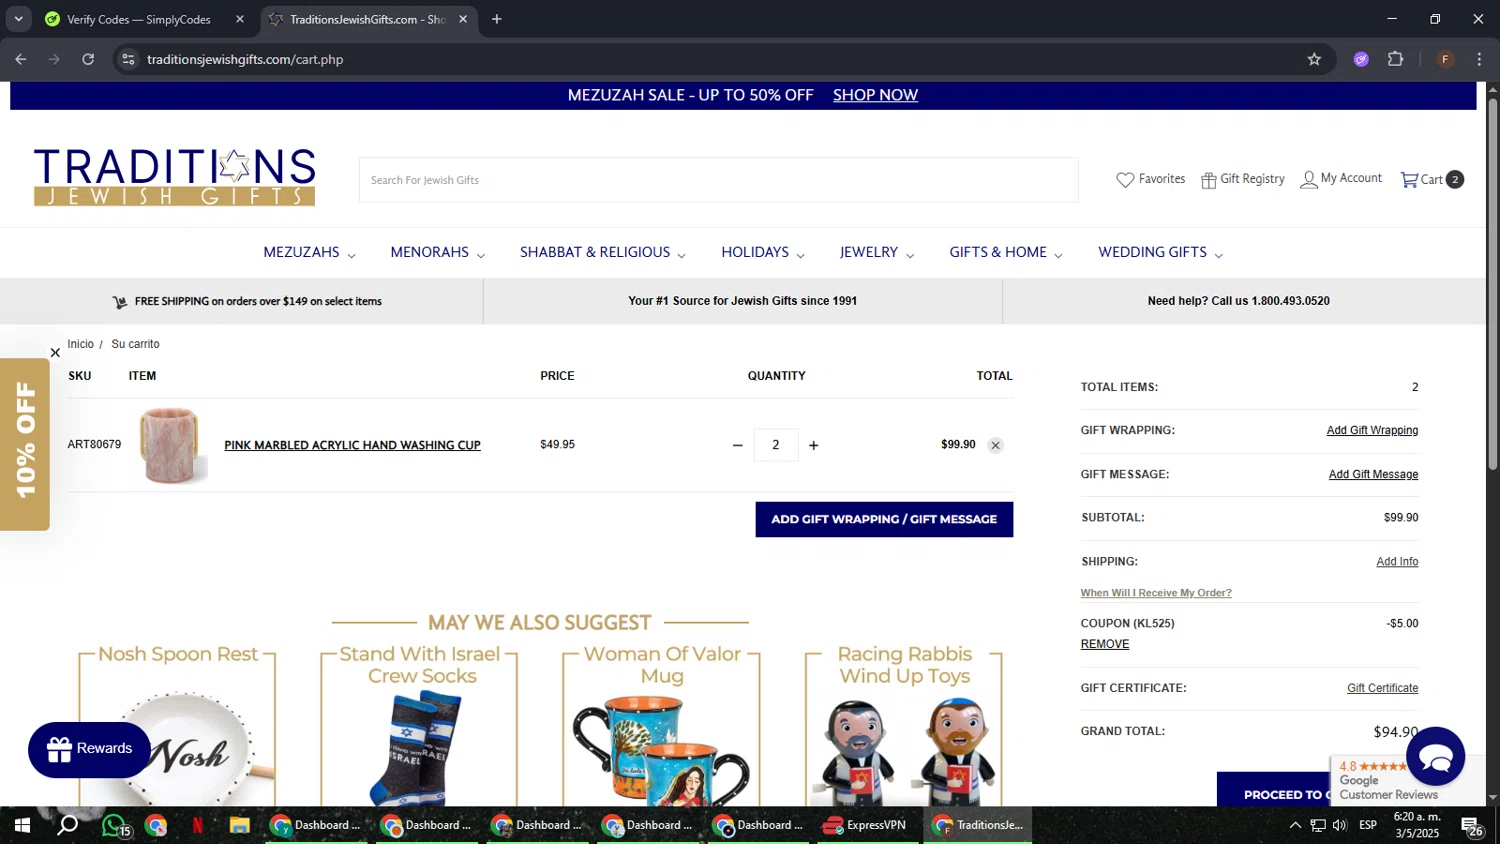
Task: Switch to Verify Codes SimplyCodes tab
Action: pos(138,19)
